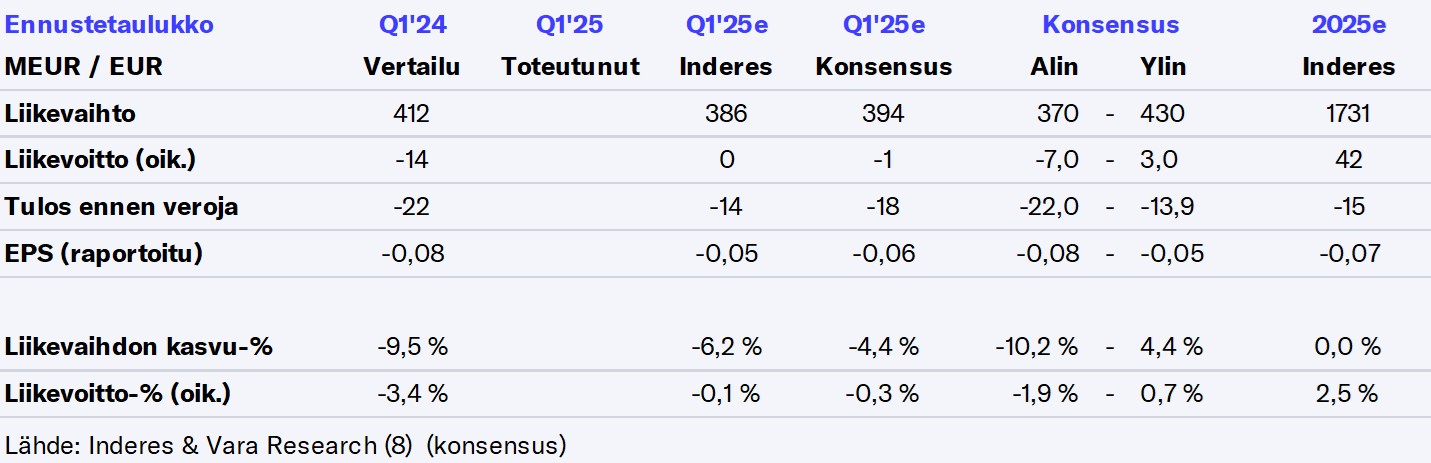1431x463 pixels.
Task: Click the Toteutunut subheader
Action: [x=570, y=67]
